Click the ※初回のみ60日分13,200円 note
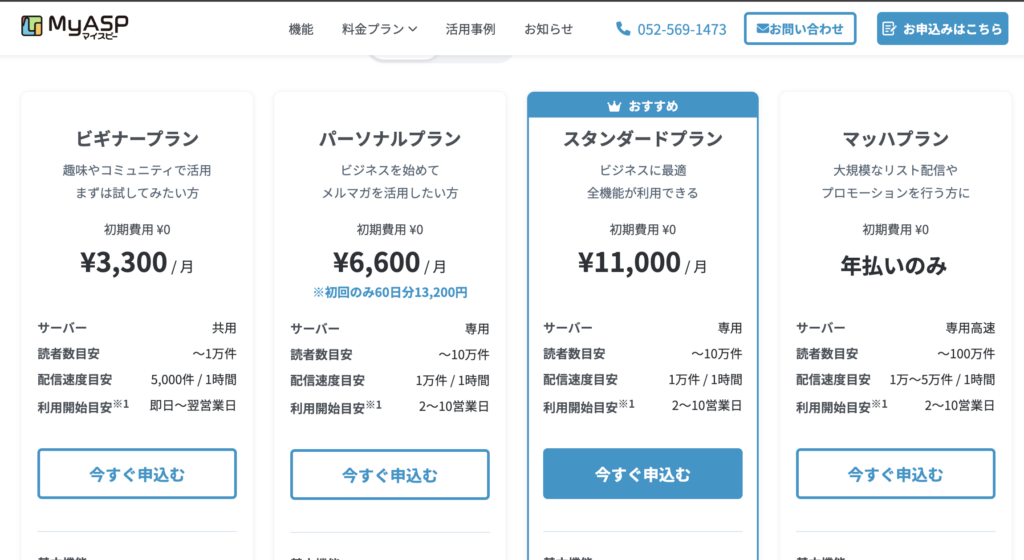The height and width of the screenshot is (560, 1024). pyautogui.click(x=390, y=292)
